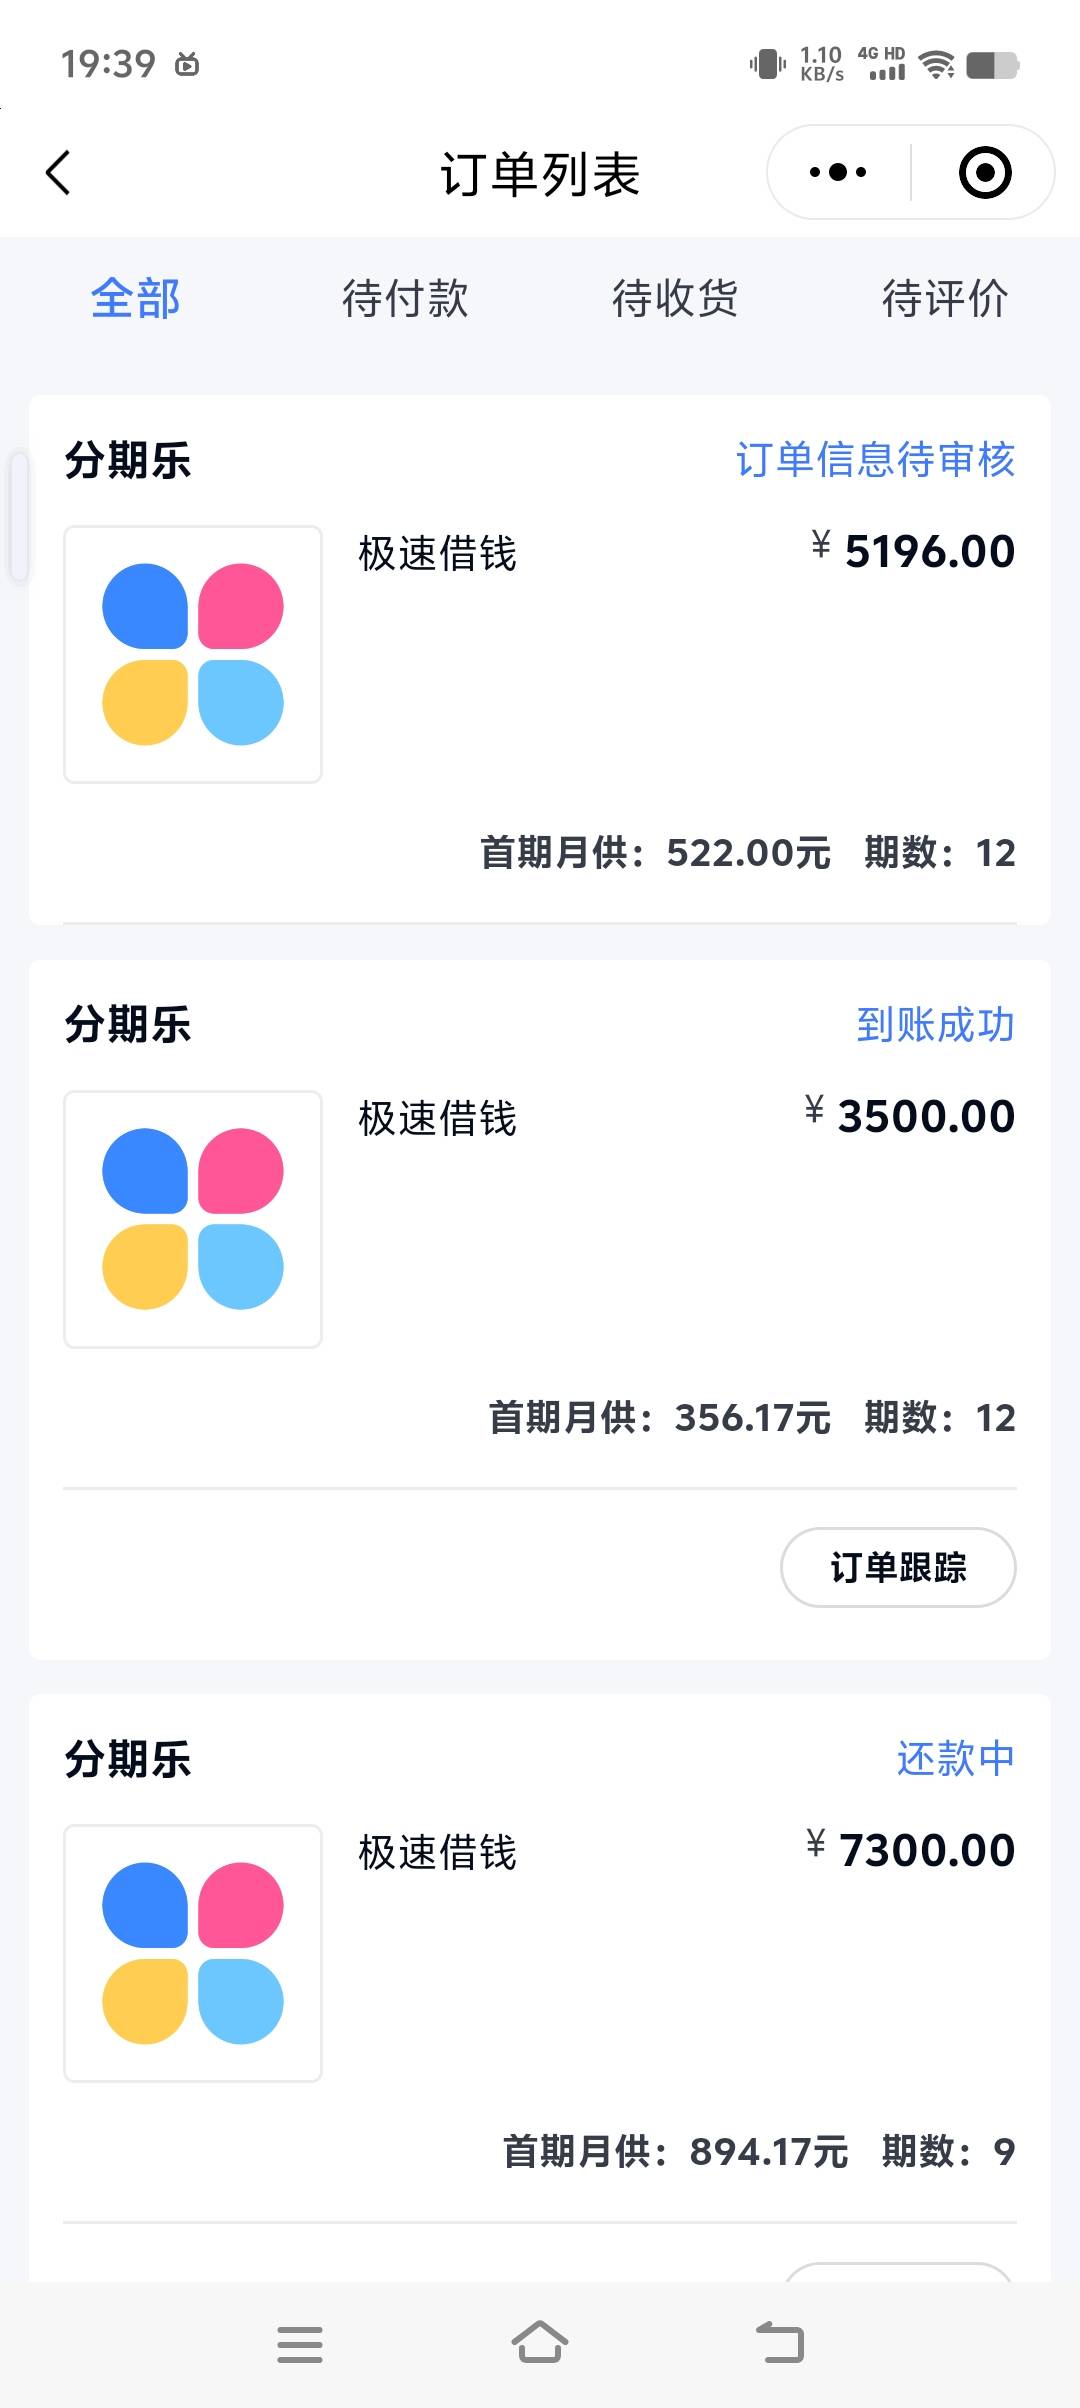Switch to 待付款 tab
This screenshot has width=1080, height=2408.
coord(405,299)
